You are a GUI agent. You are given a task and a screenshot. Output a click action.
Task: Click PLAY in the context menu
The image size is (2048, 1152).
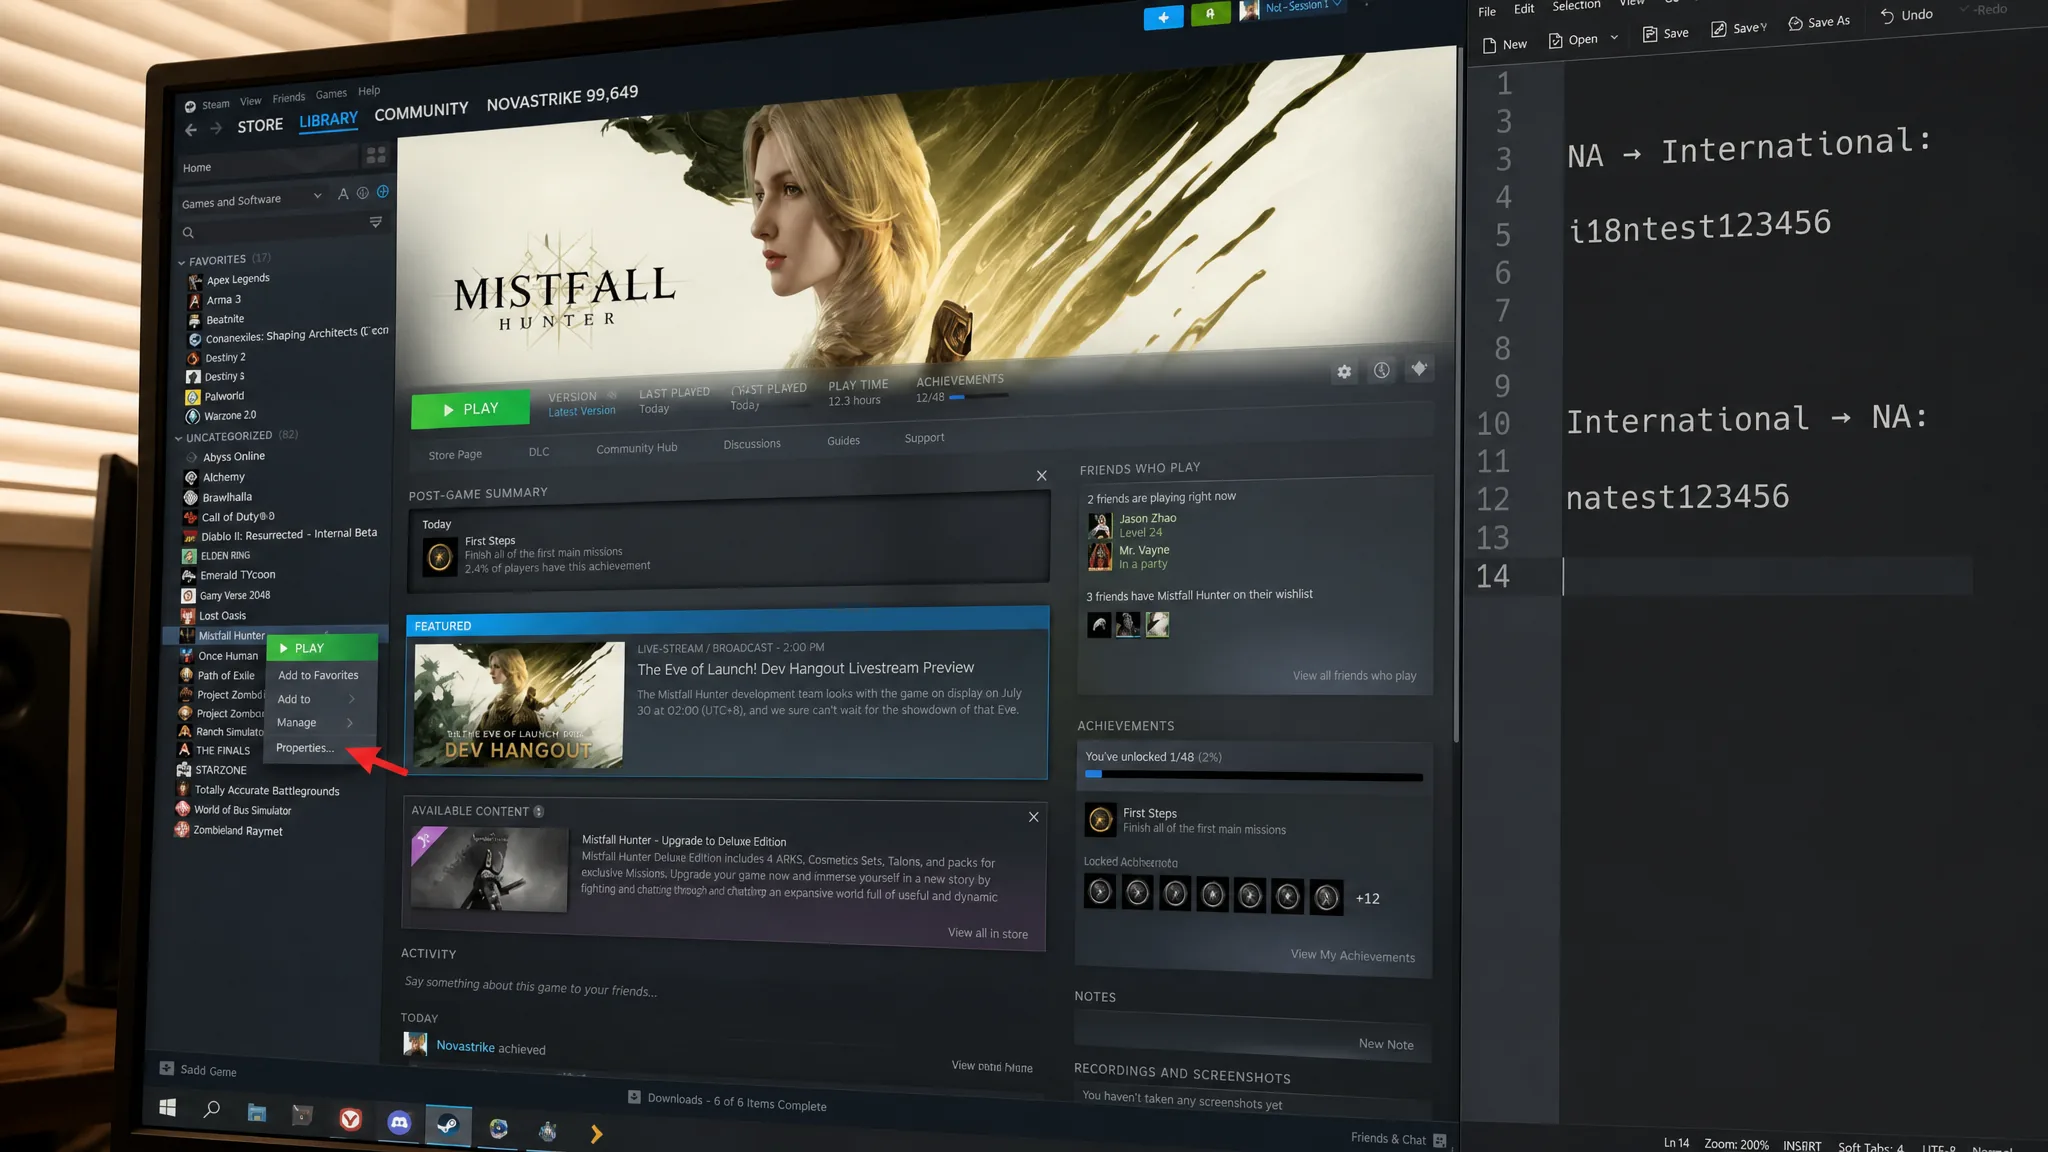click(x=321, y=648)
